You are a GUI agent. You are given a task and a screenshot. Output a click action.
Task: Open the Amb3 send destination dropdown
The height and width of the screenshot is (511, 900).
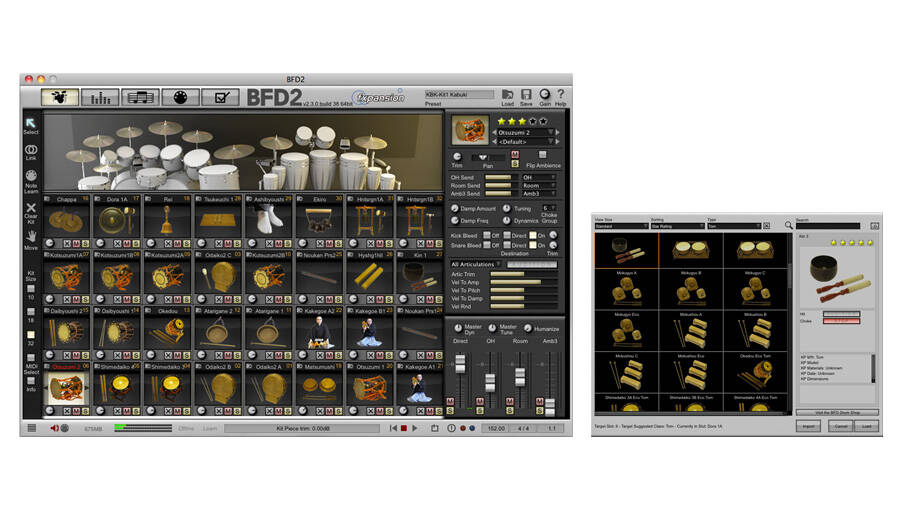538,193
